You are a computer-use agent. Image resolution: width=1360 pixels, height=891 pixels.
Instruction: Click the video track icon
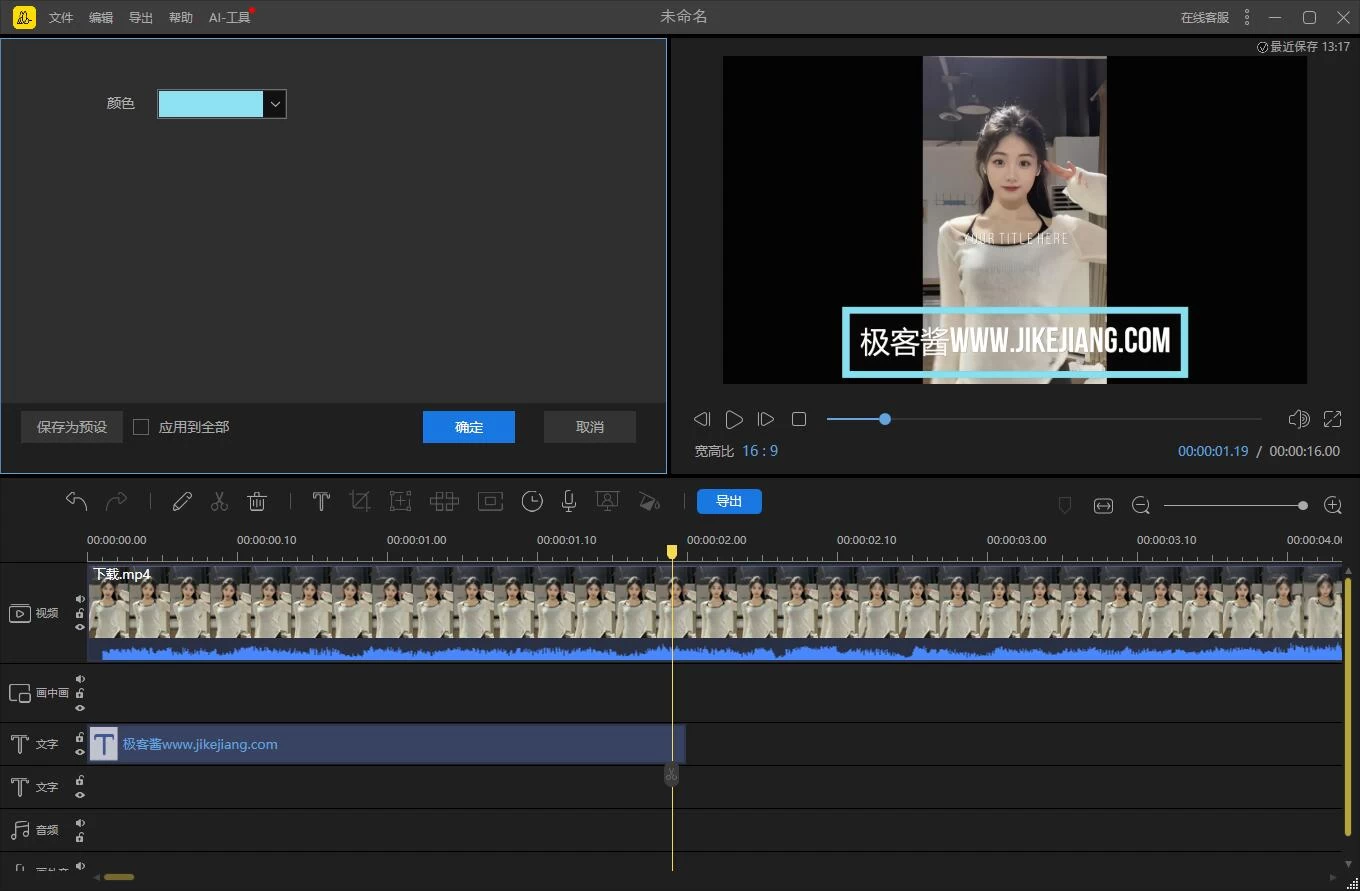pos(20,613)
